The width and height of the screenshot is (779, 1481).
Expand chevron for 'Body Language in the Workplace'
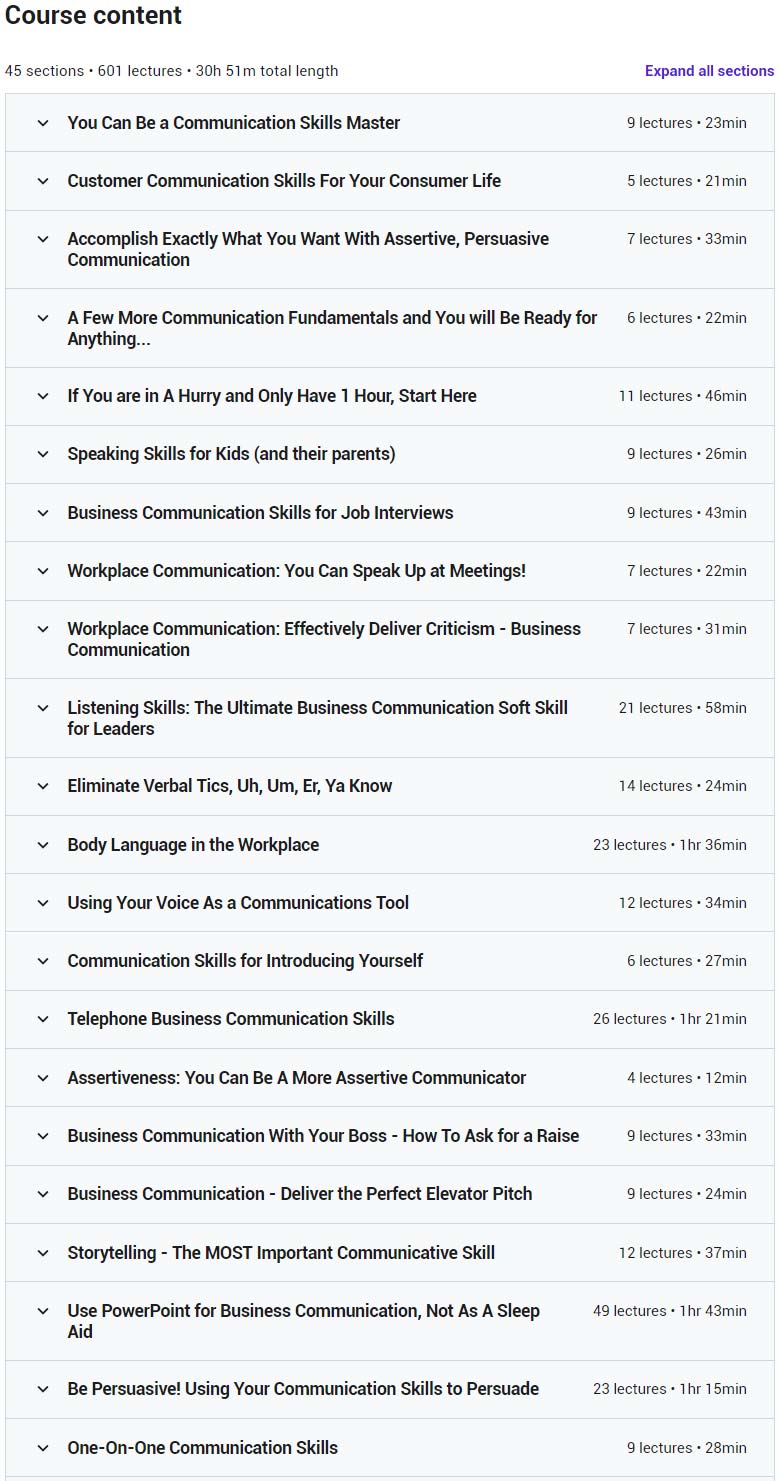click(x=43, y=845)
